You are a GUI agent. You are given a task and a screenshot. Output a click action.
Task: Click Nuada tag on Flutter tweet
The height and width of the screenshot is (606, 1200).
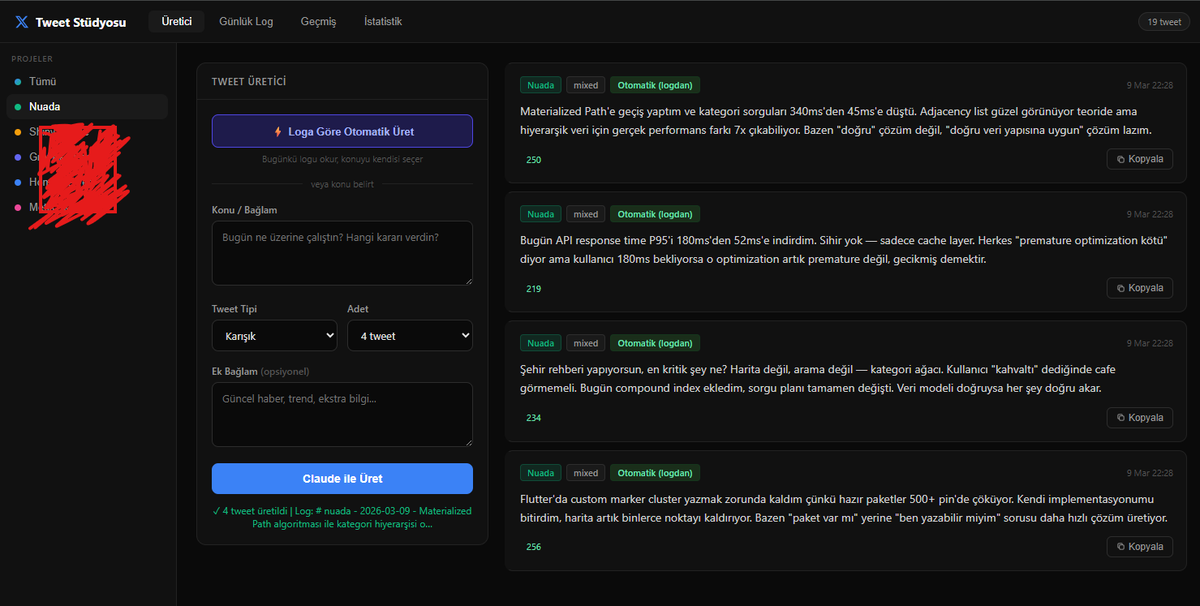pyautogui.click(x=541, y=472)
